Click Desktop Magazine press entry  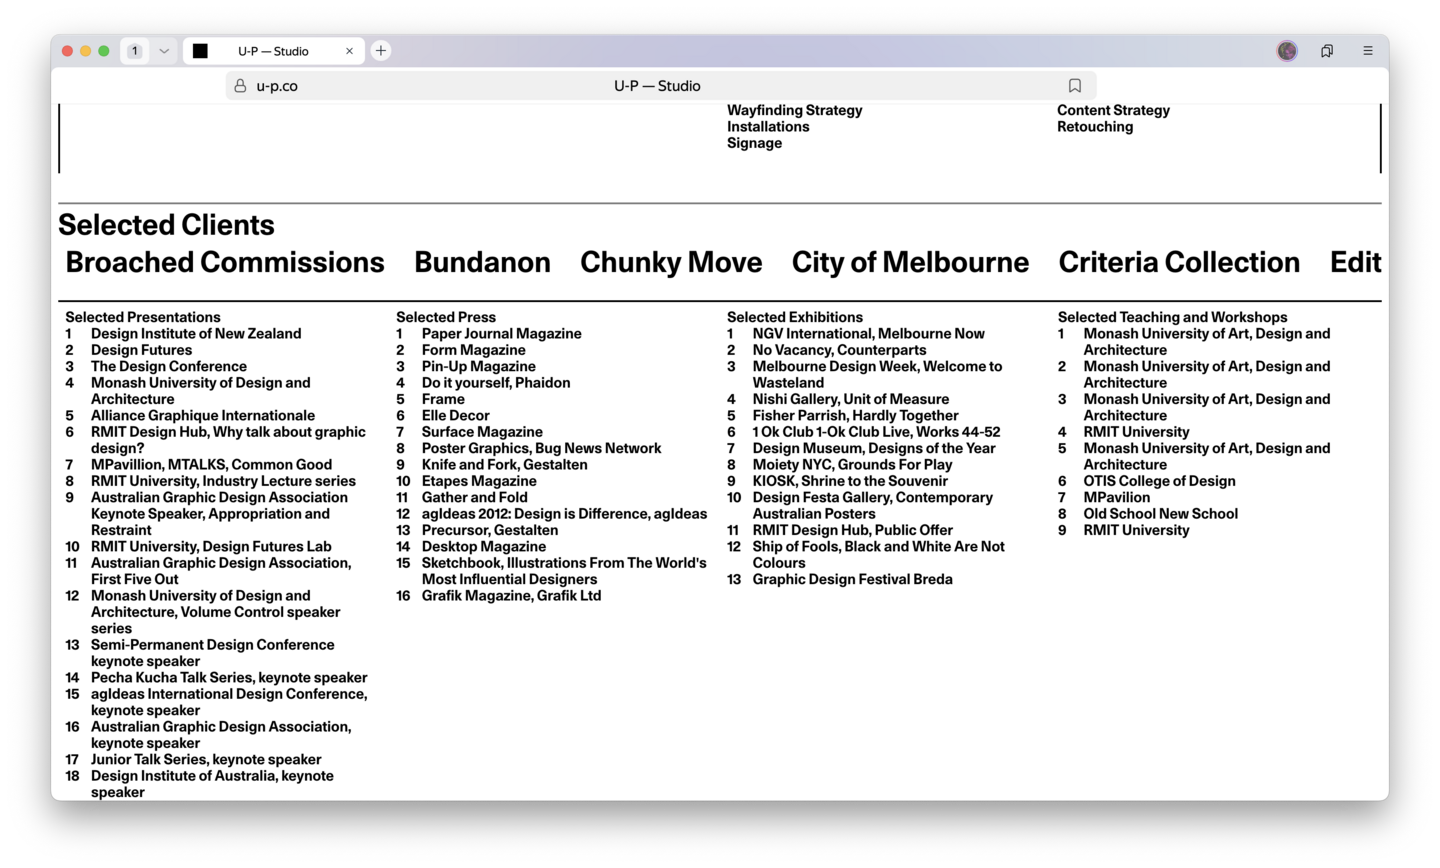(484, 547)
